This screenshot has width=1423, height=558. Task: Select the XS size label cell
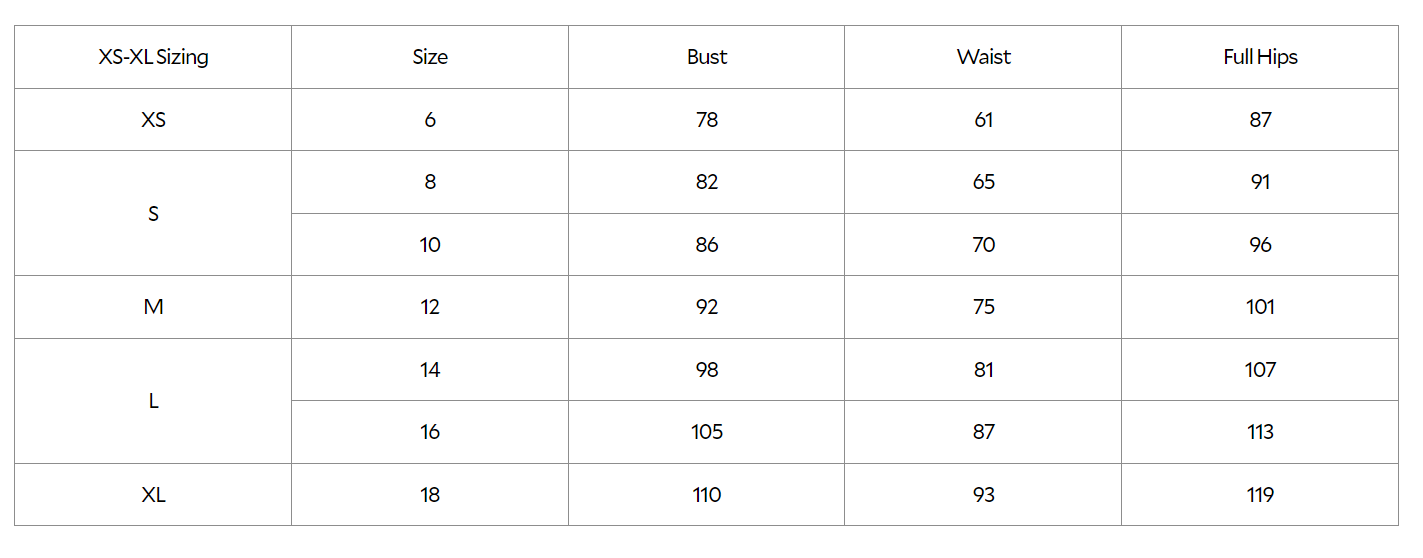(x=153, y=120)
